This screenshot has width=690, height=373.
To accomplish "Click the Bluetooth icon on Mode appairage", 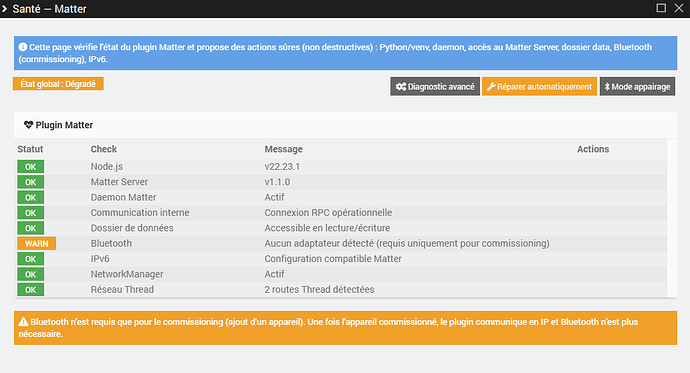I will (x=607, y=87).
